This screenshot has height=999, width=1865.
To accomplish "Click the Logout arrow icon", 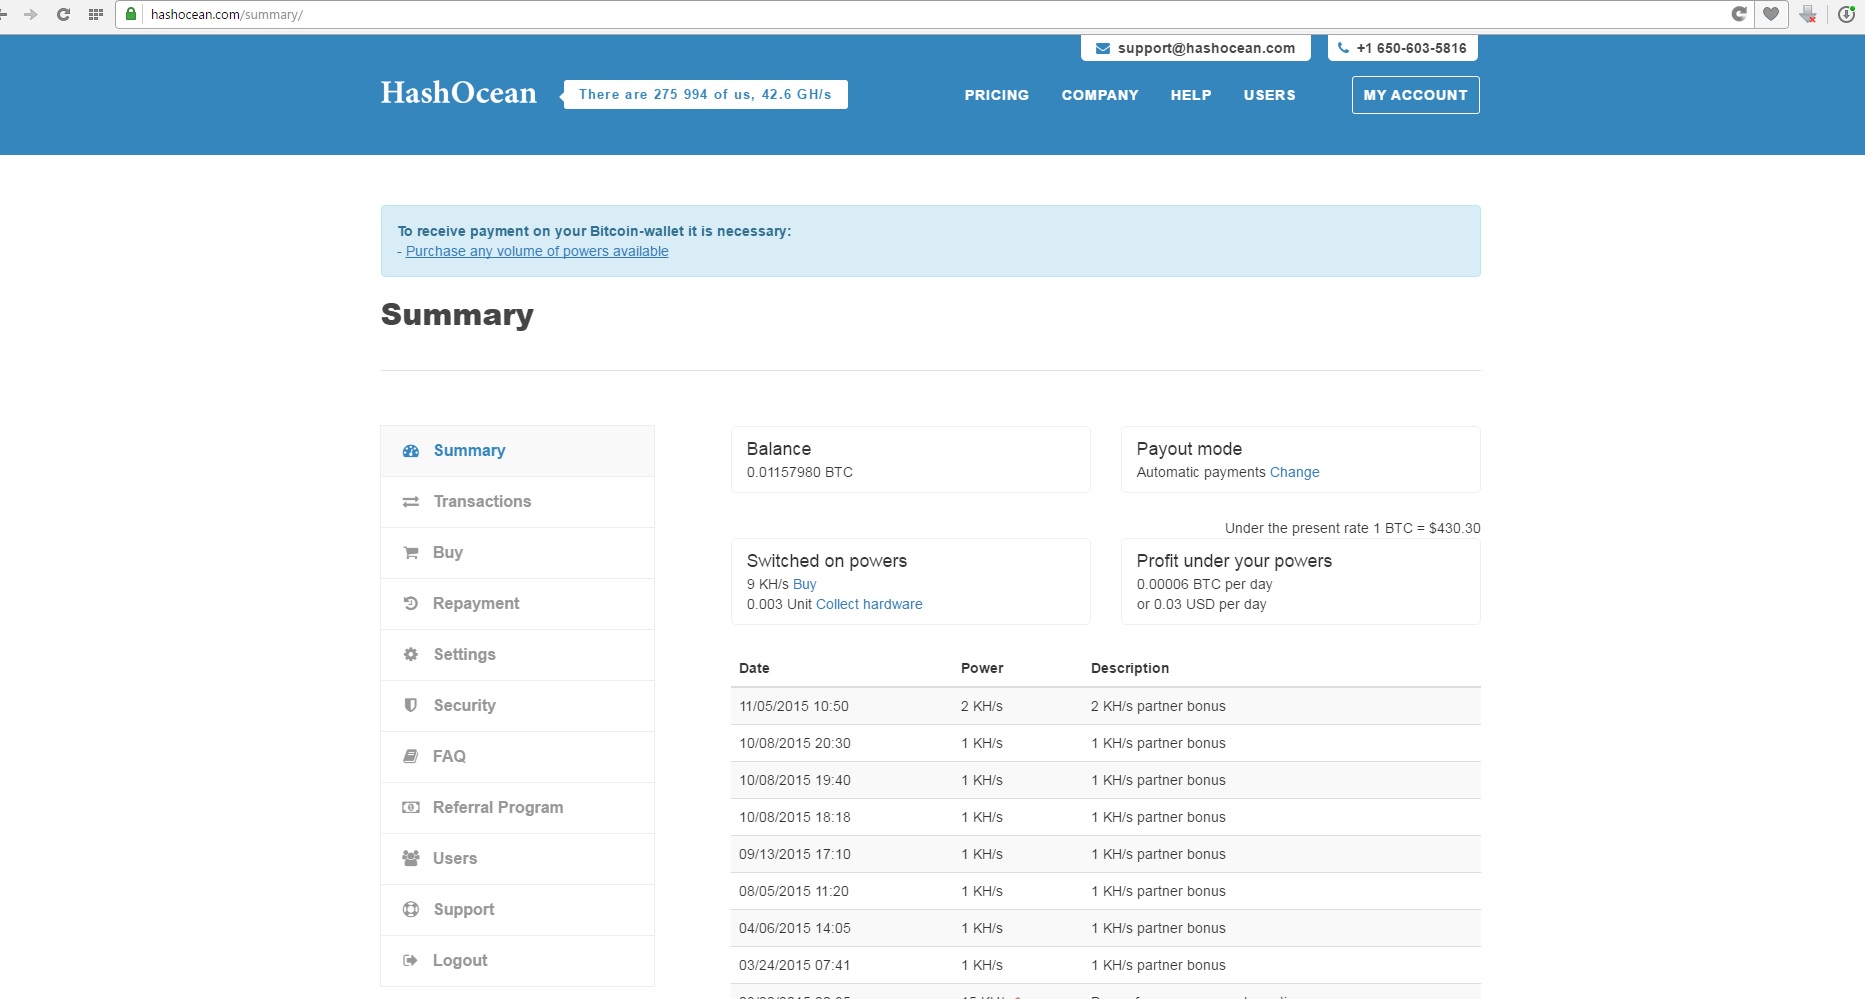I will (x=410, y=961).
